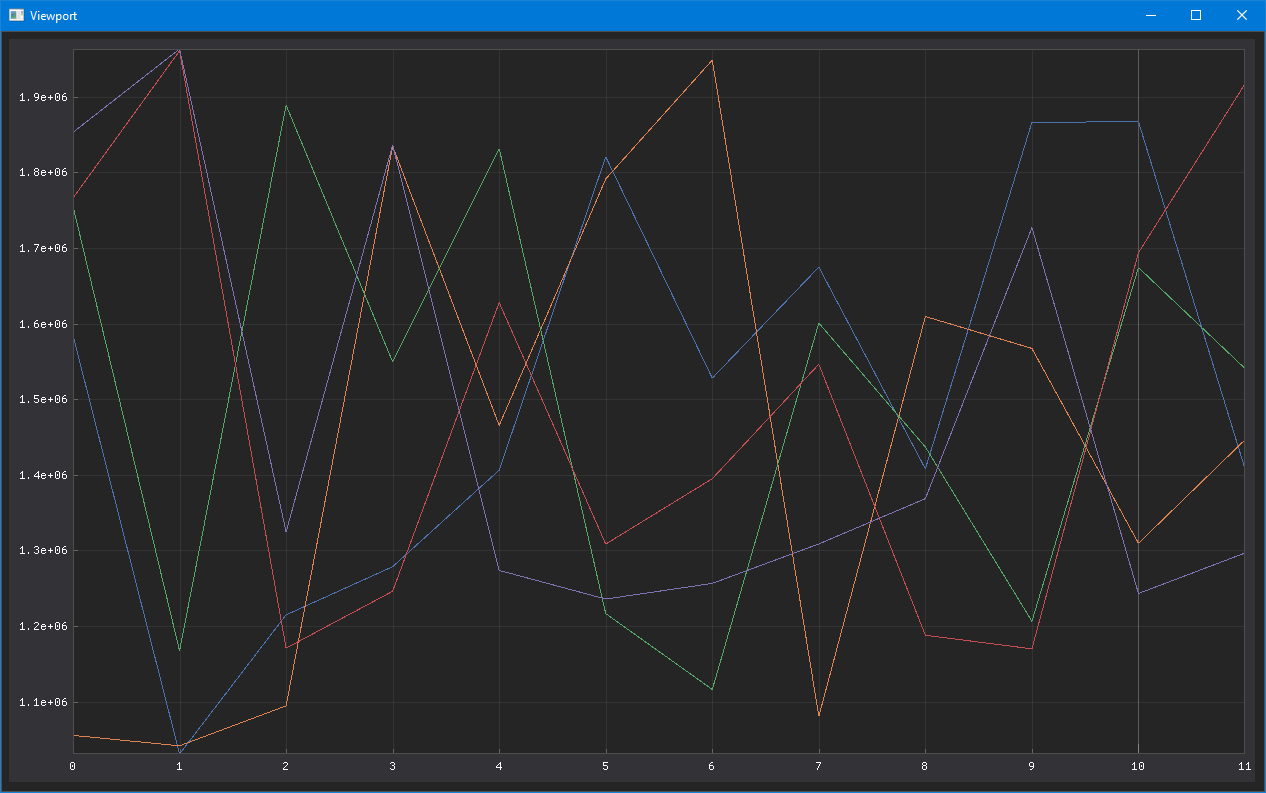
Task: Click the 5 tick on the x-axis
Action: pos(604,766)
